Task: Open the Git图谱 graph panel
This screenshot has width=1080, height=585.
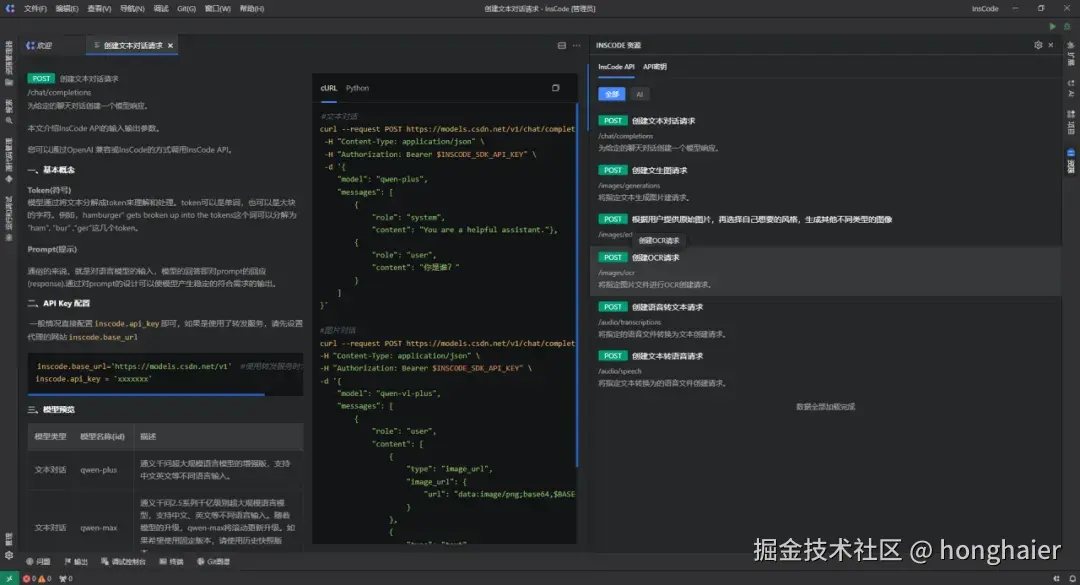Action: [x=214, y=562]
